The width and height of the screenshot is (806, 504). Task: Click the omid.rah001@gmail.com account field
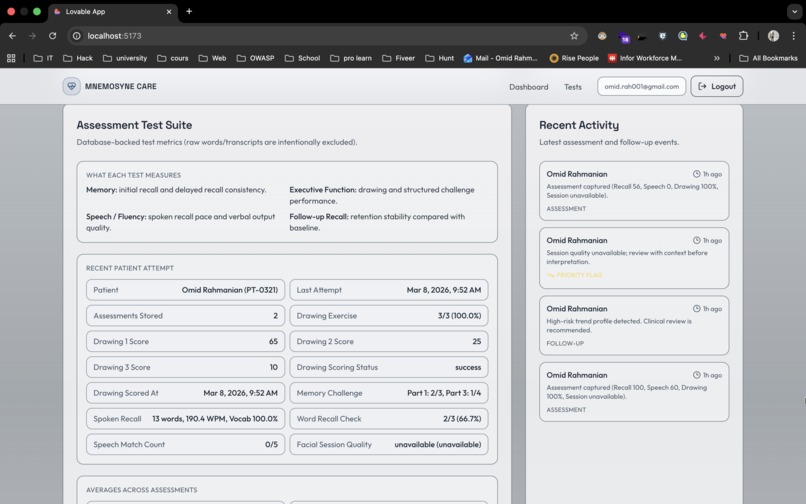pyautogui.click(x=642, y=86)
